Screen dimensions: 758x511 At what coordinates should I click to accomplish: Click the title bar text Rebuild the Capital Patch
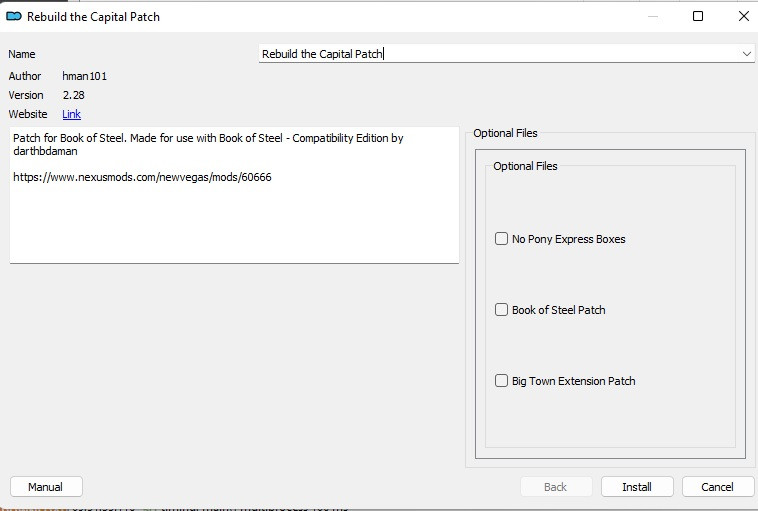click(x=93, y=17)
